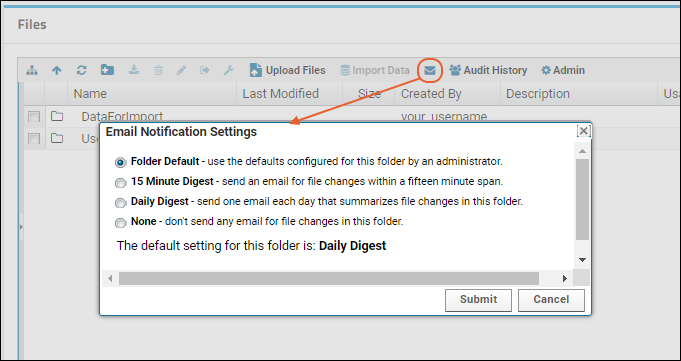Click the dialog horizontal scrollbar thumb
681x361 pixels.
tap(329, 278)
